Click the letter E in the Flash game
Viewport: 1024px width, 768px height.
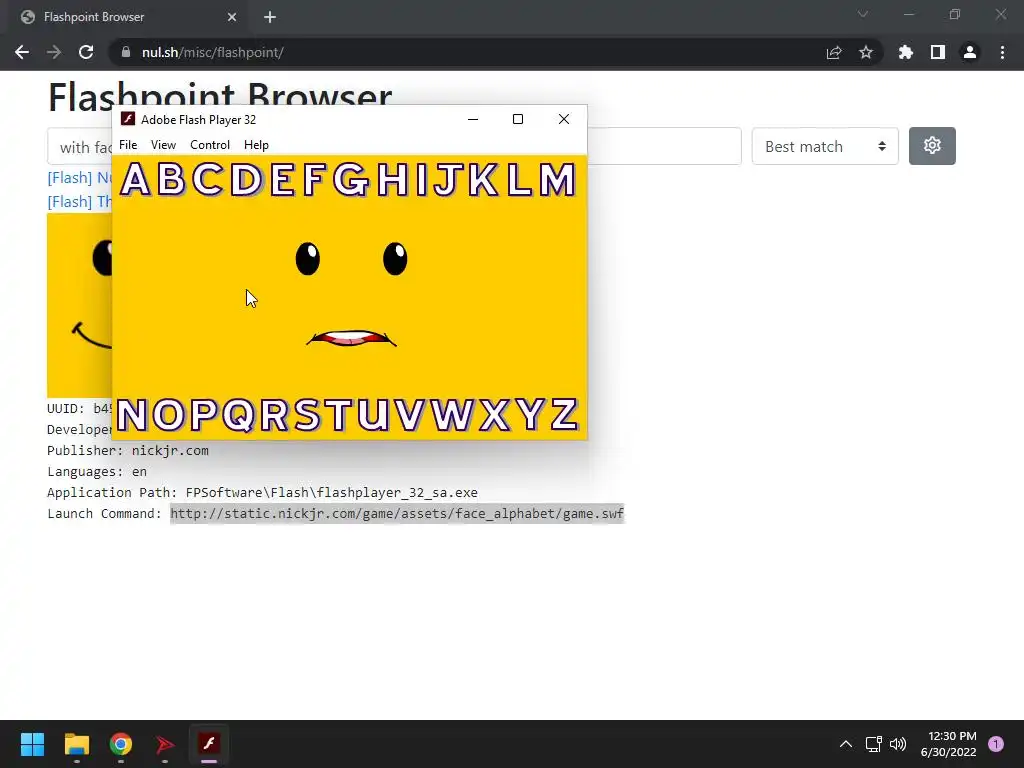point(282,180)
